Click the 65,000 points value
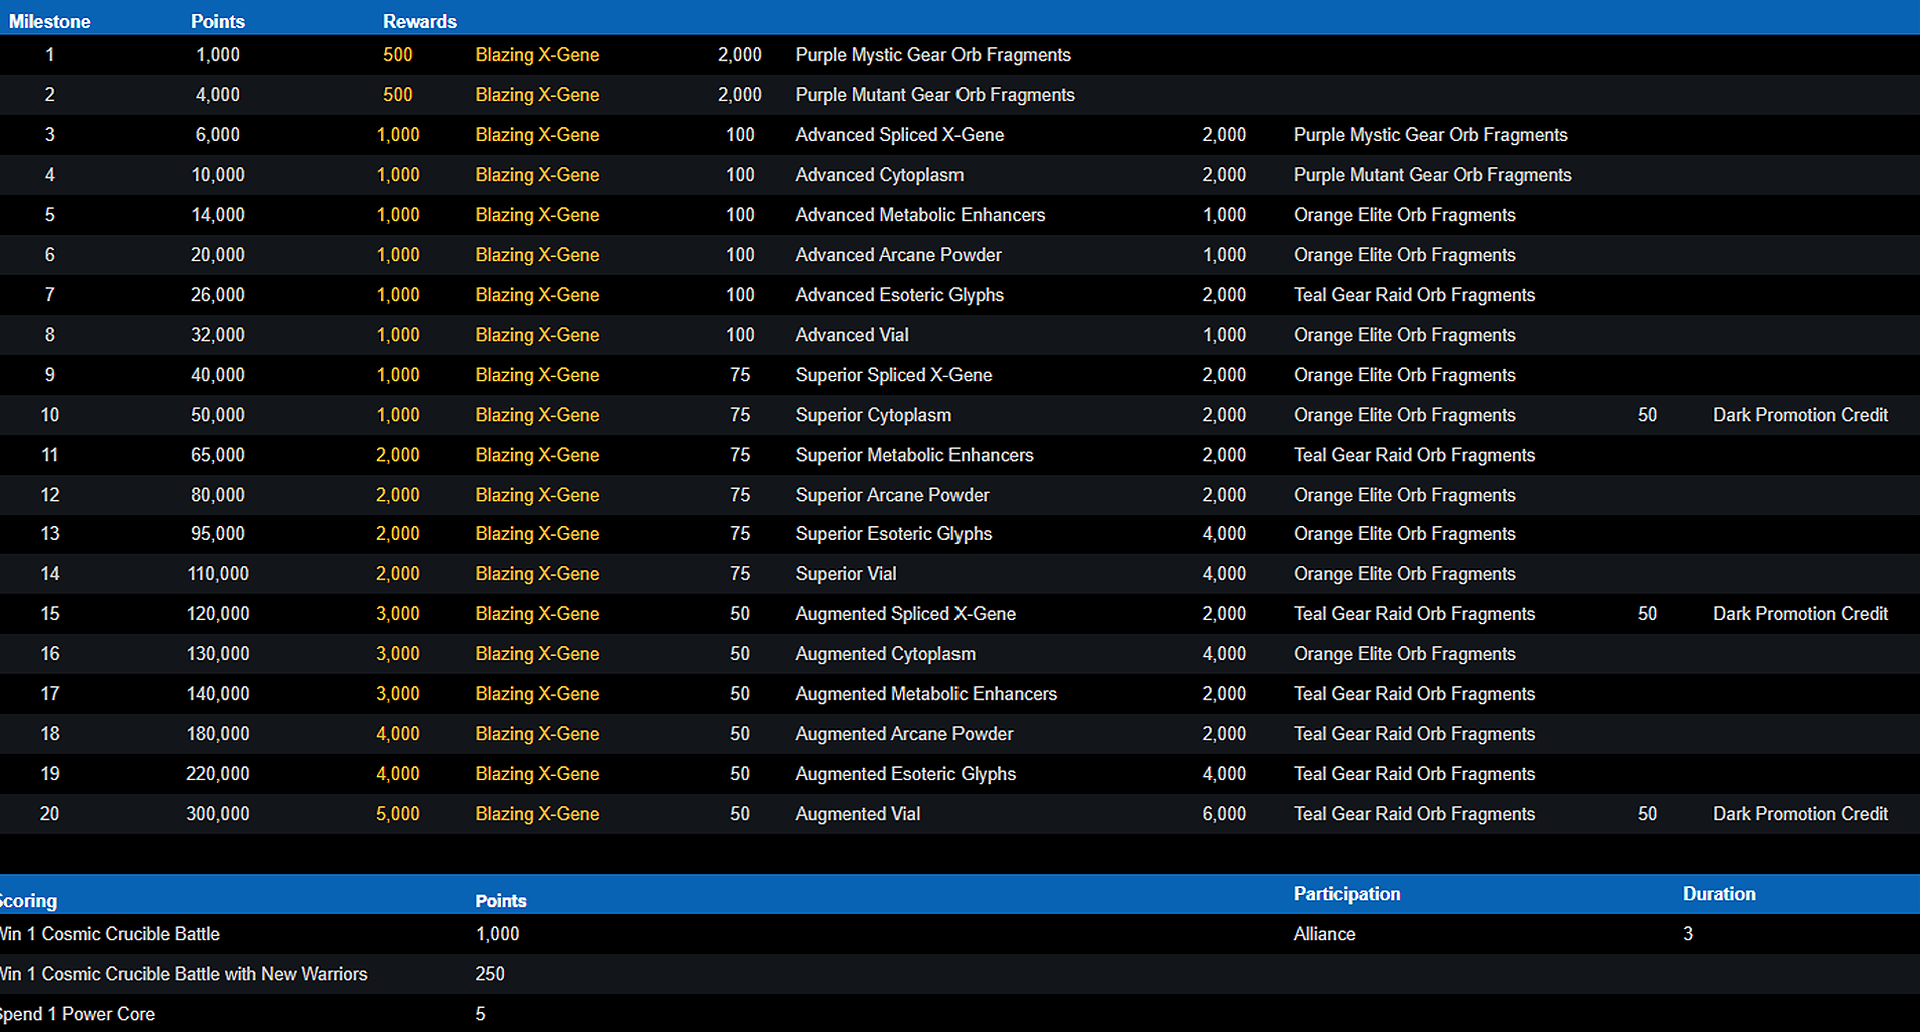Image resolution: width=1920 pixels, height=1032 pixels. (x=217, y=455)
